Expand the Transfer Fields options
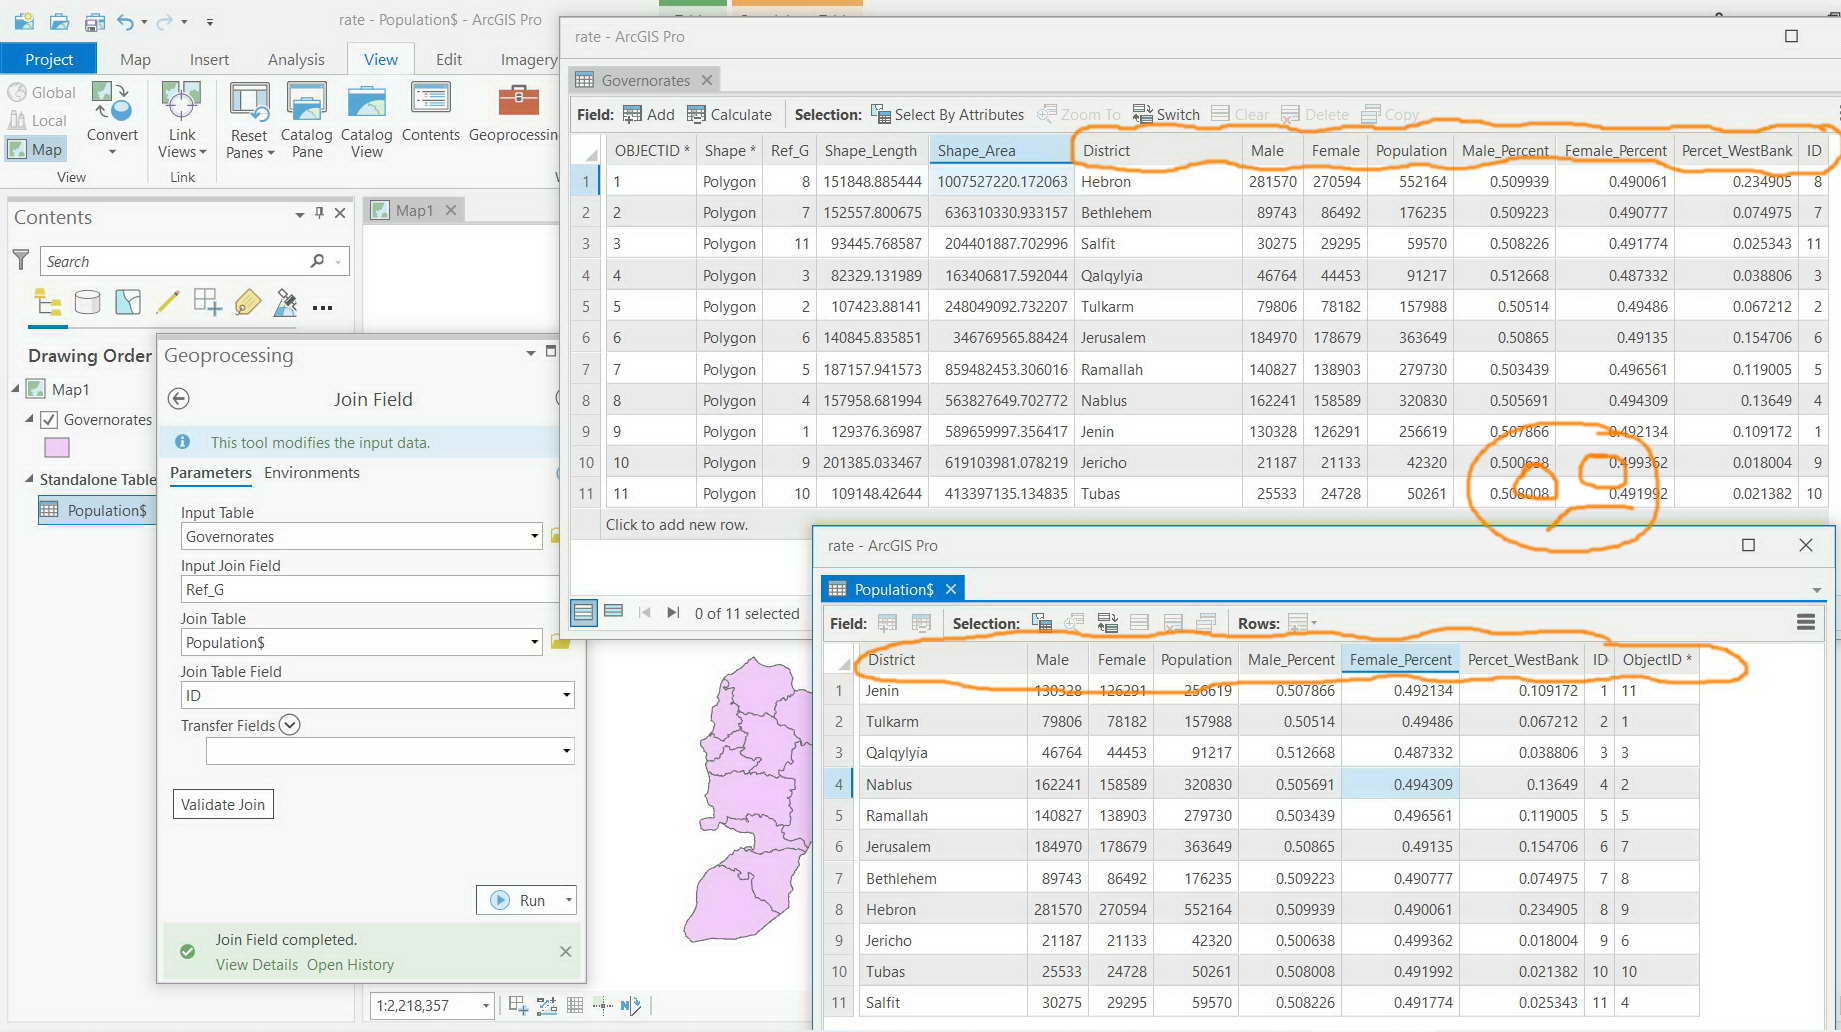Viewport: 1841px width, 1032px height. click(289, 725)
